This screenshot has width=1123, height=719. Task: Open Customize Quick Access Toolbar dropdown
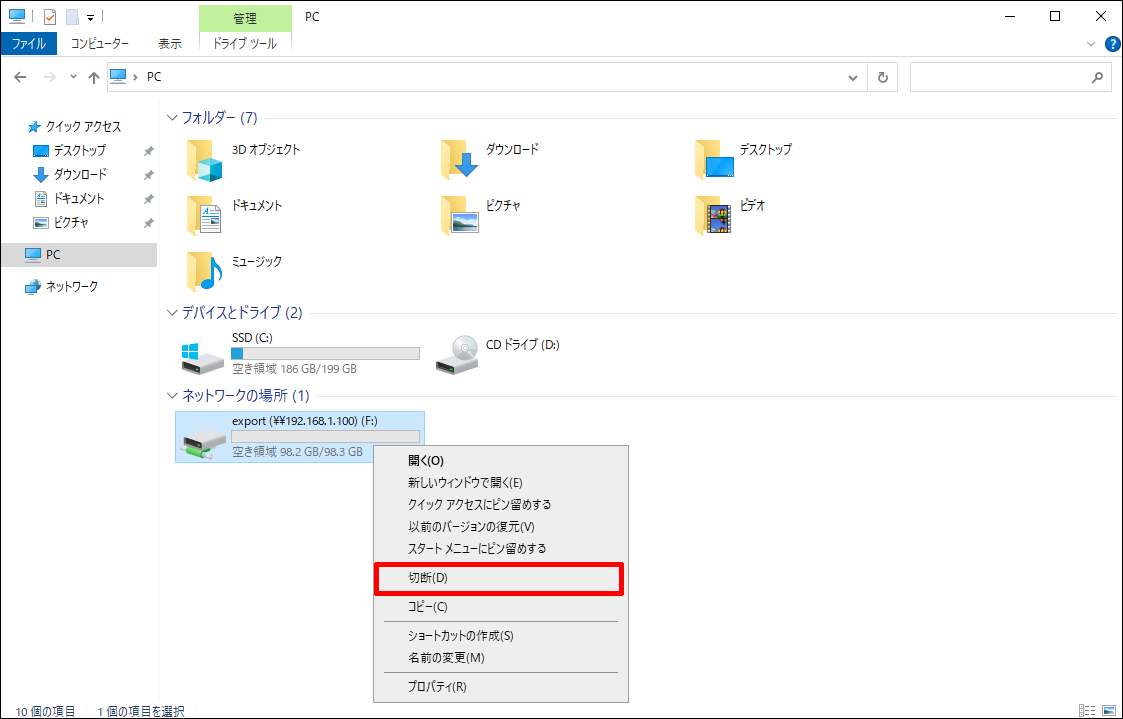(x=90, y=17)
